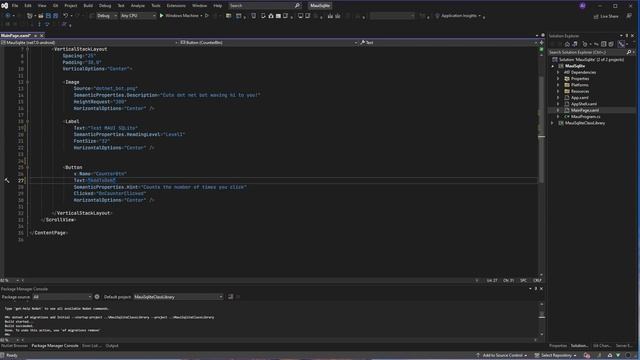640x360 pixels.
Task: Click the CRLF line ending indicator
Action: (537, 280)
